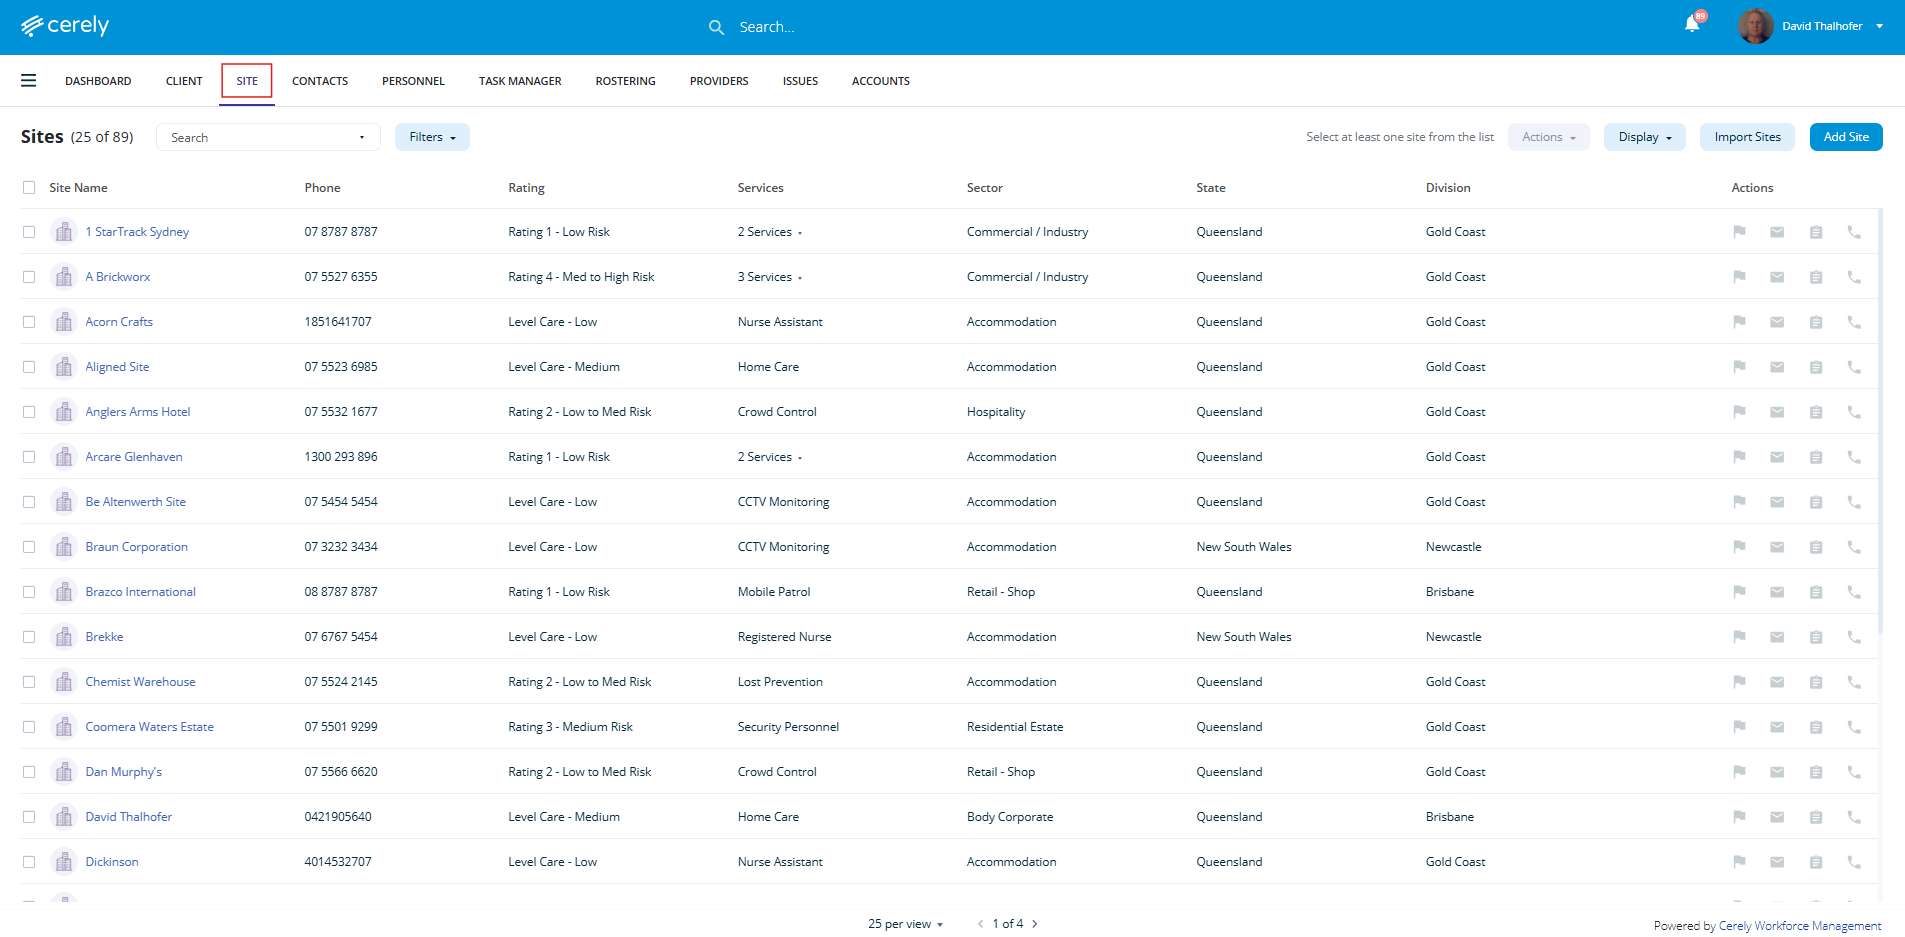Open the hamburger menu icon
The height and width of the screenshot is (937, 1905).
coord(29,81)
